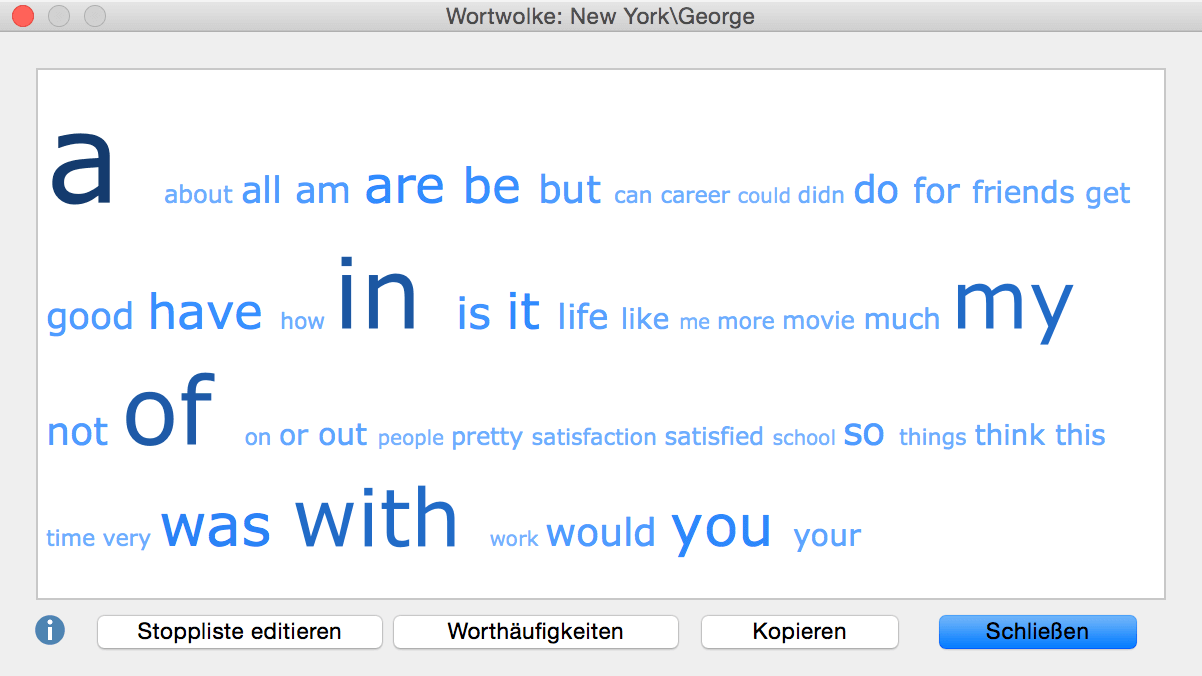Open Stoppliste editieren
1202x676 pixels.
240,632
